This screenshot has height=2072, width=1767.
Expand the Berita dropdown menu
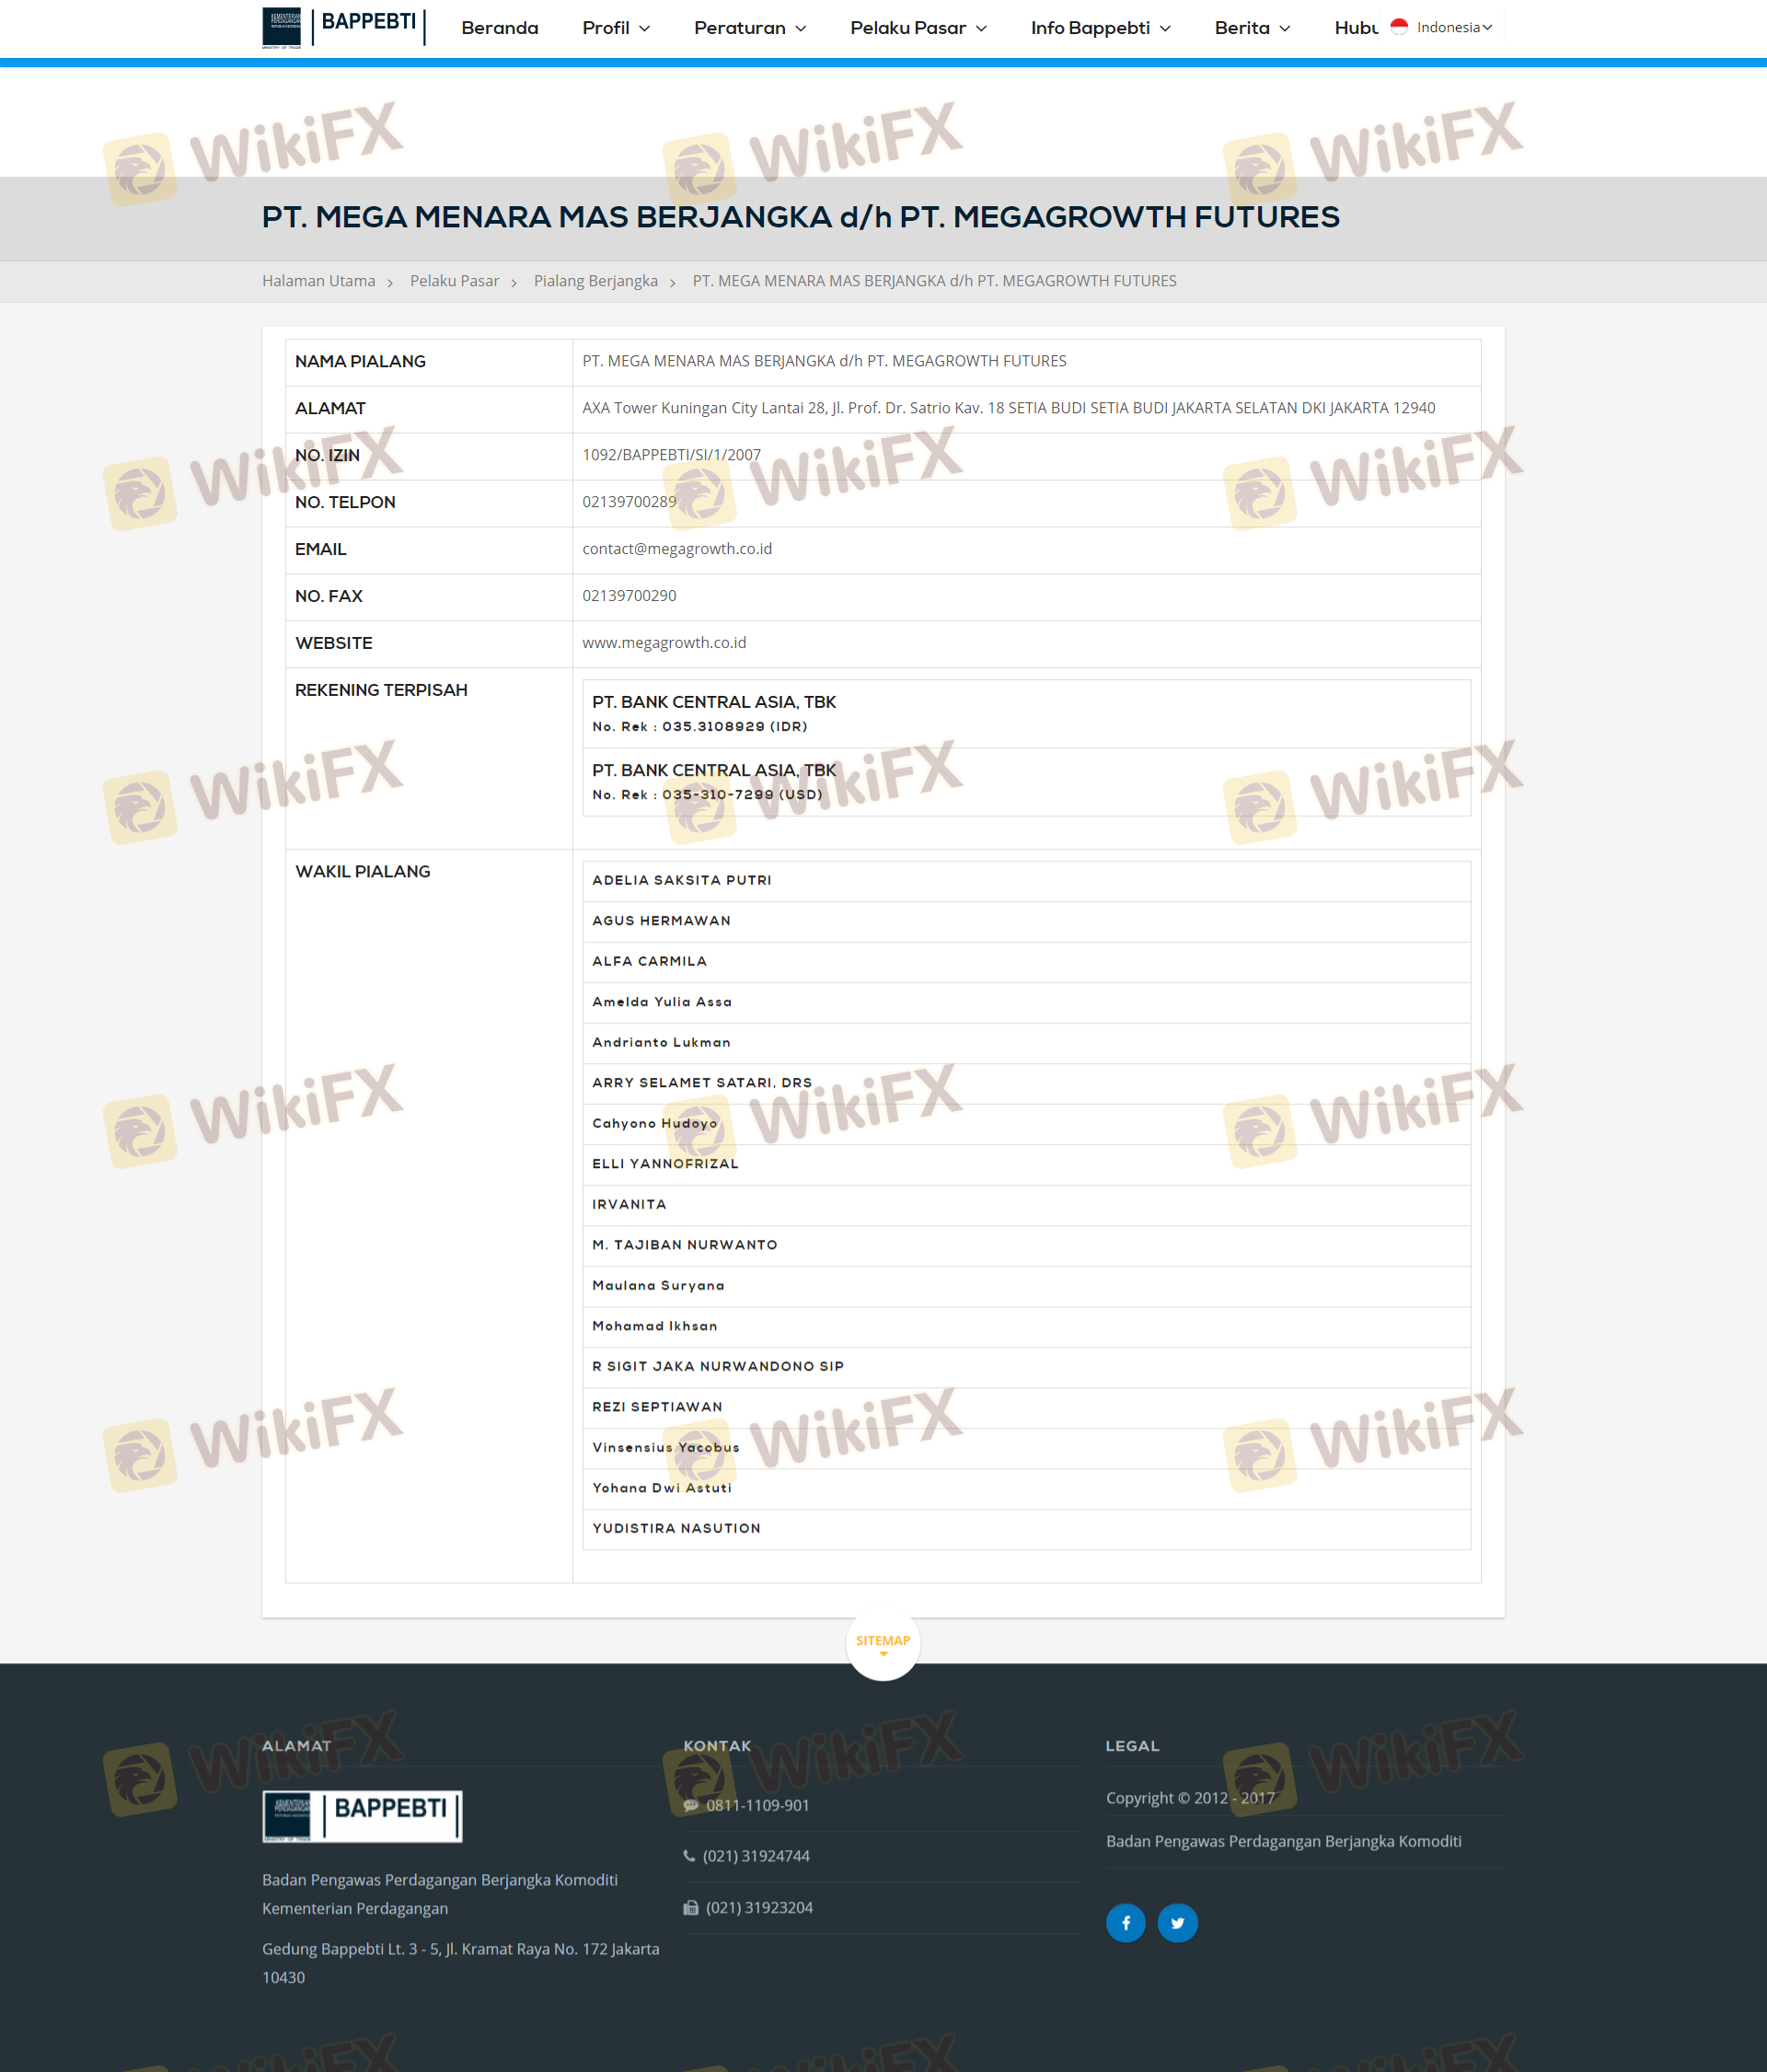(1252, 28)
